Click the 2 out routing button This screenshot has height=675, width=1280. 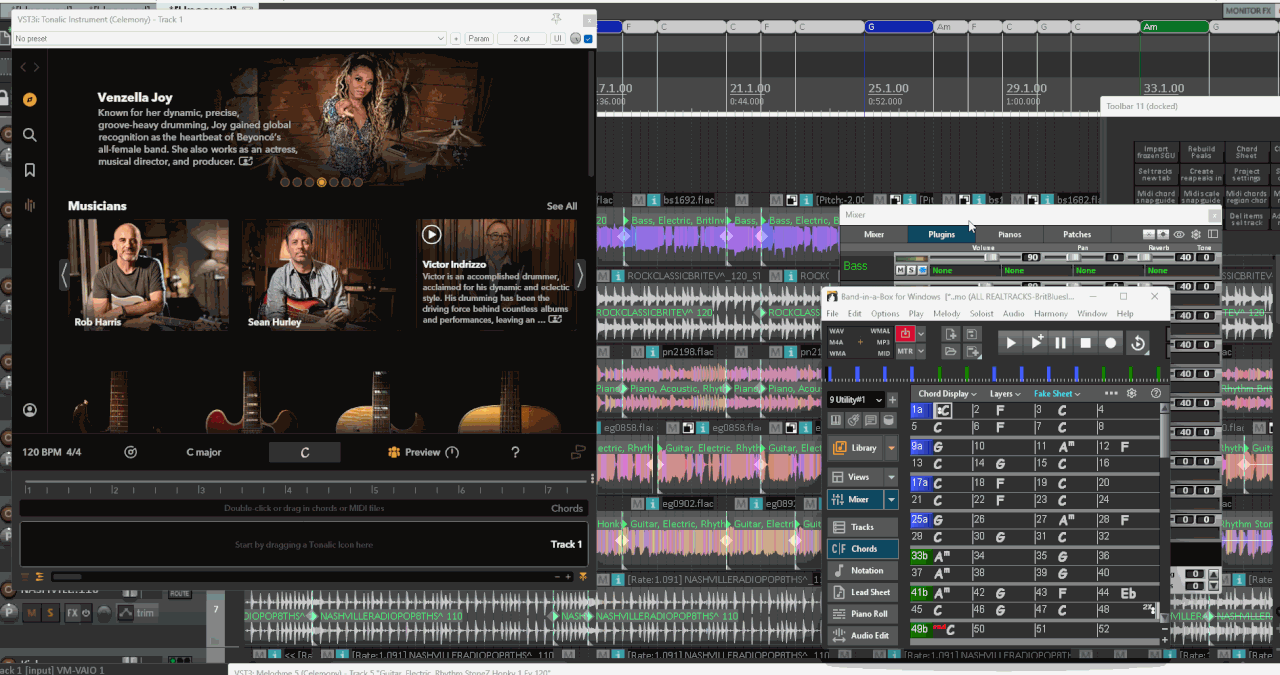(522, 38)
